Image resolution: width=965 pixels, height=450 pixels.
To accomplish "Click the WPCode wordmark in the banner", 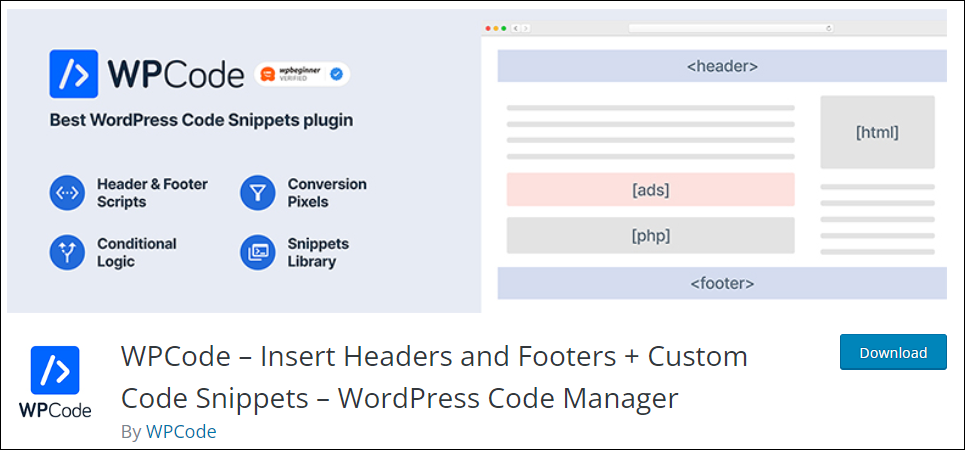I will [x=176, y=74].
